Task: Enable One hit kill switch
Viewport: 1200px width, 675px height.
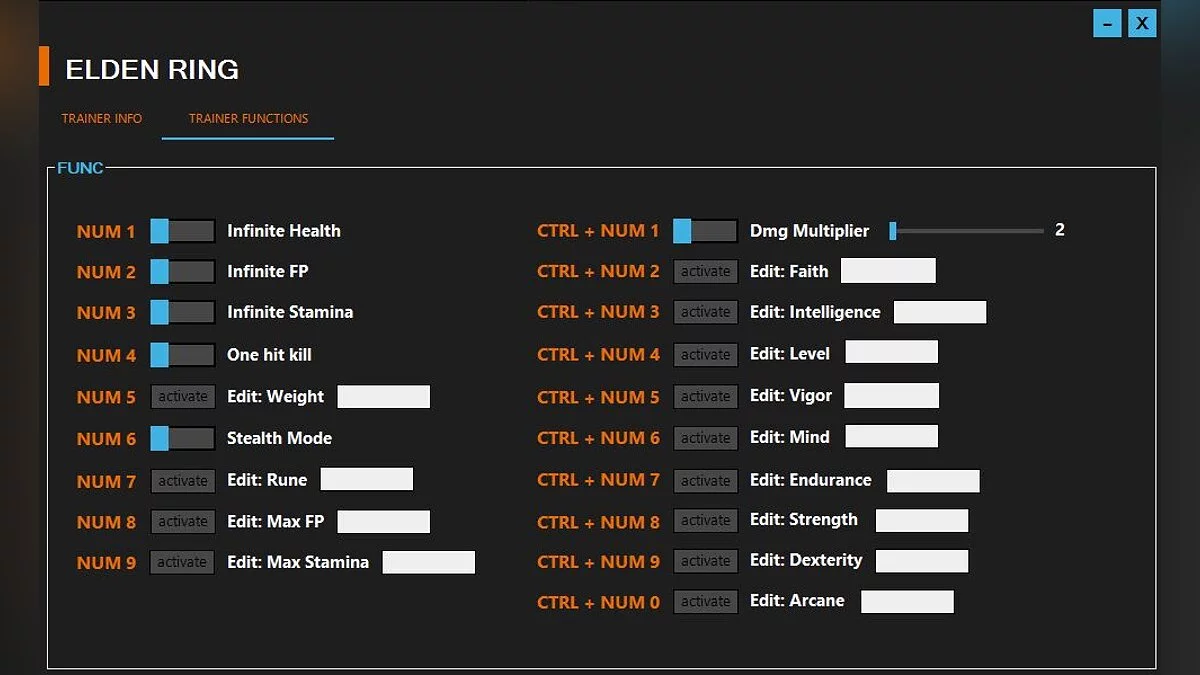Action: click(182, 355)
